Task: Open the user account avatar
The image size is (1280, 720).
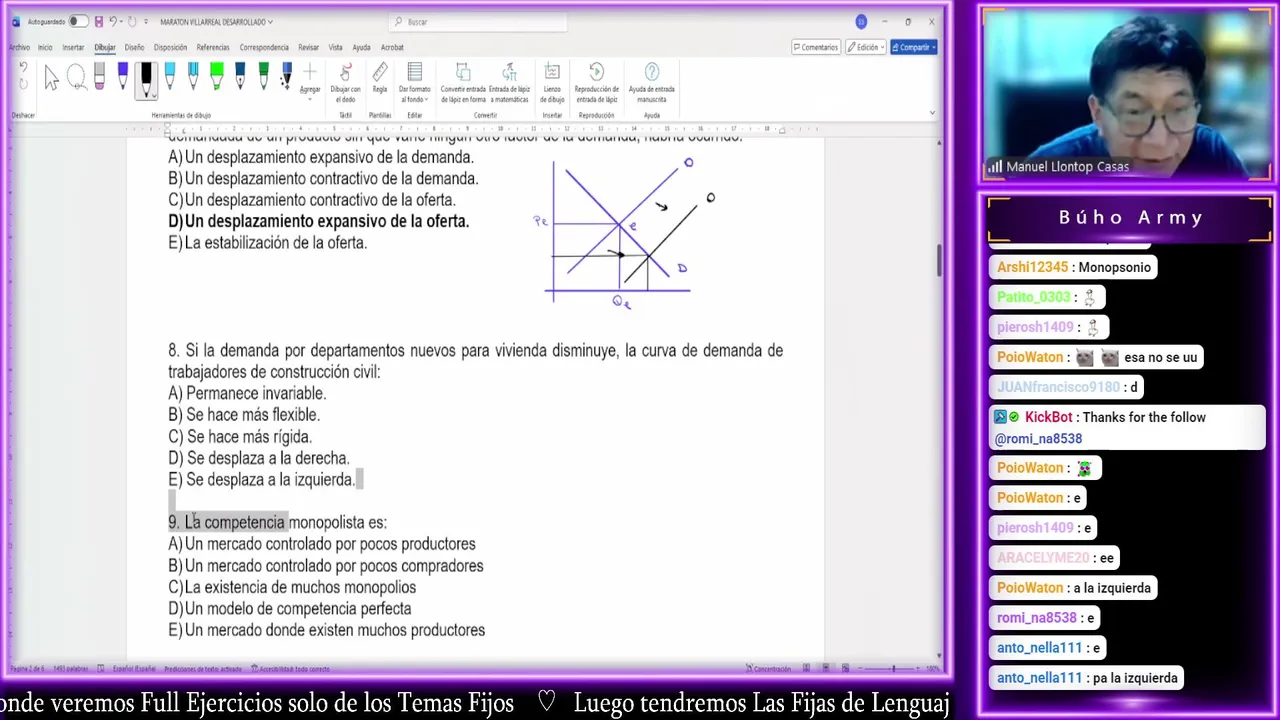Action: pos(861,21)
